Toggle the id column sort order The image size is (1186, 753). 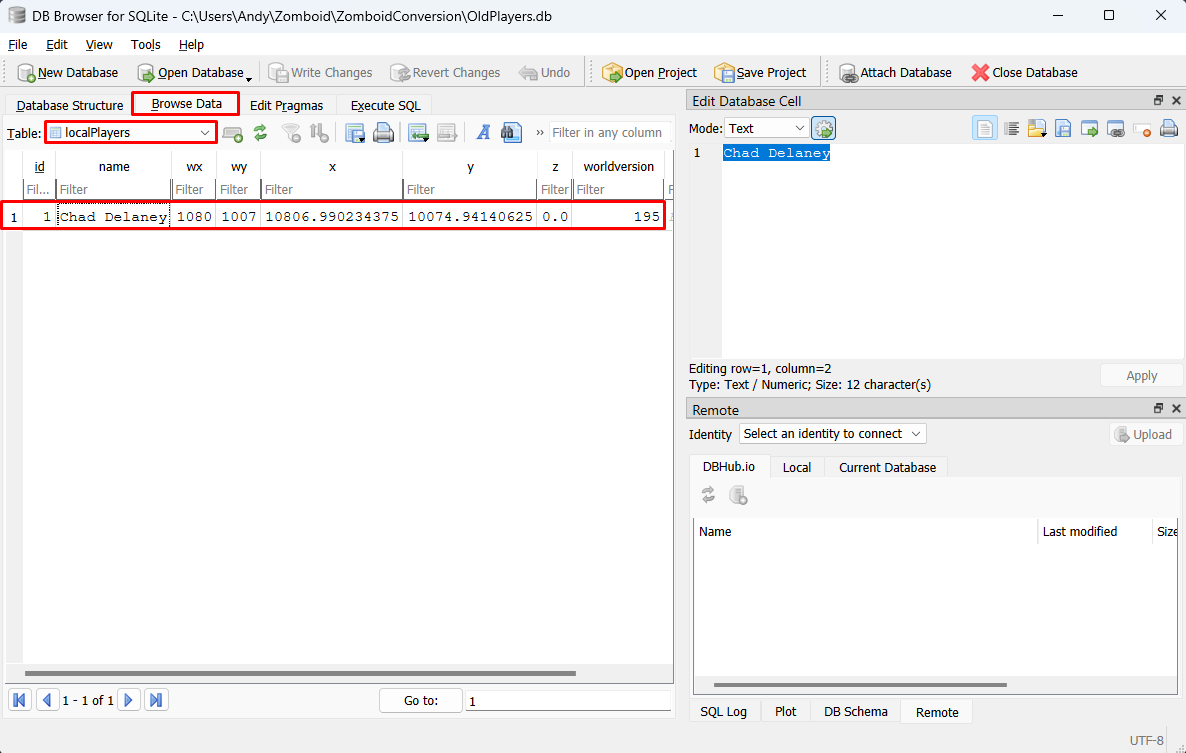pos(39,166)
